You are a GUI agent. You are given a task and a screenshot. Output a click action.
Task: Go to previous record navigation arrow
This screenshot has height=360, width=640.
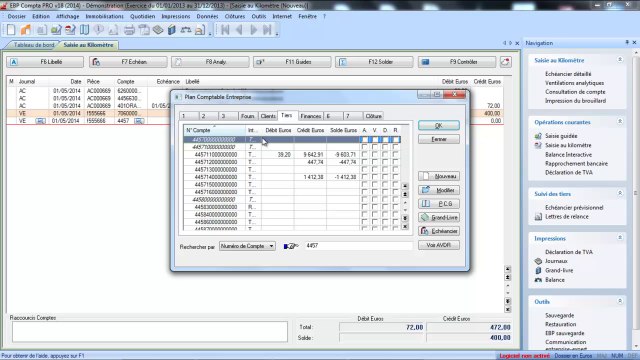click(239, 30)
